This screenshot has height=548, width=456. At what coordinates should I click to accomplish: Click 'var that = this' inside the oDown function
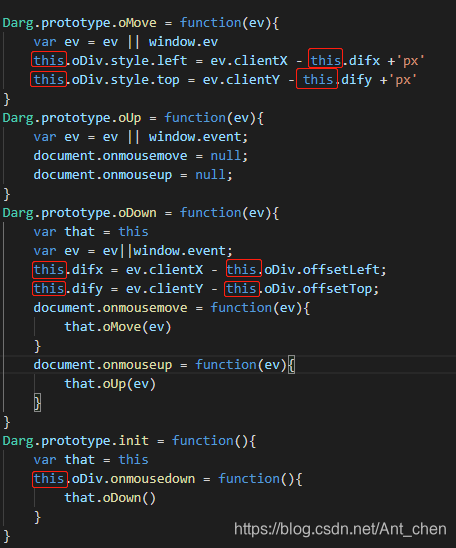[91, 232]
